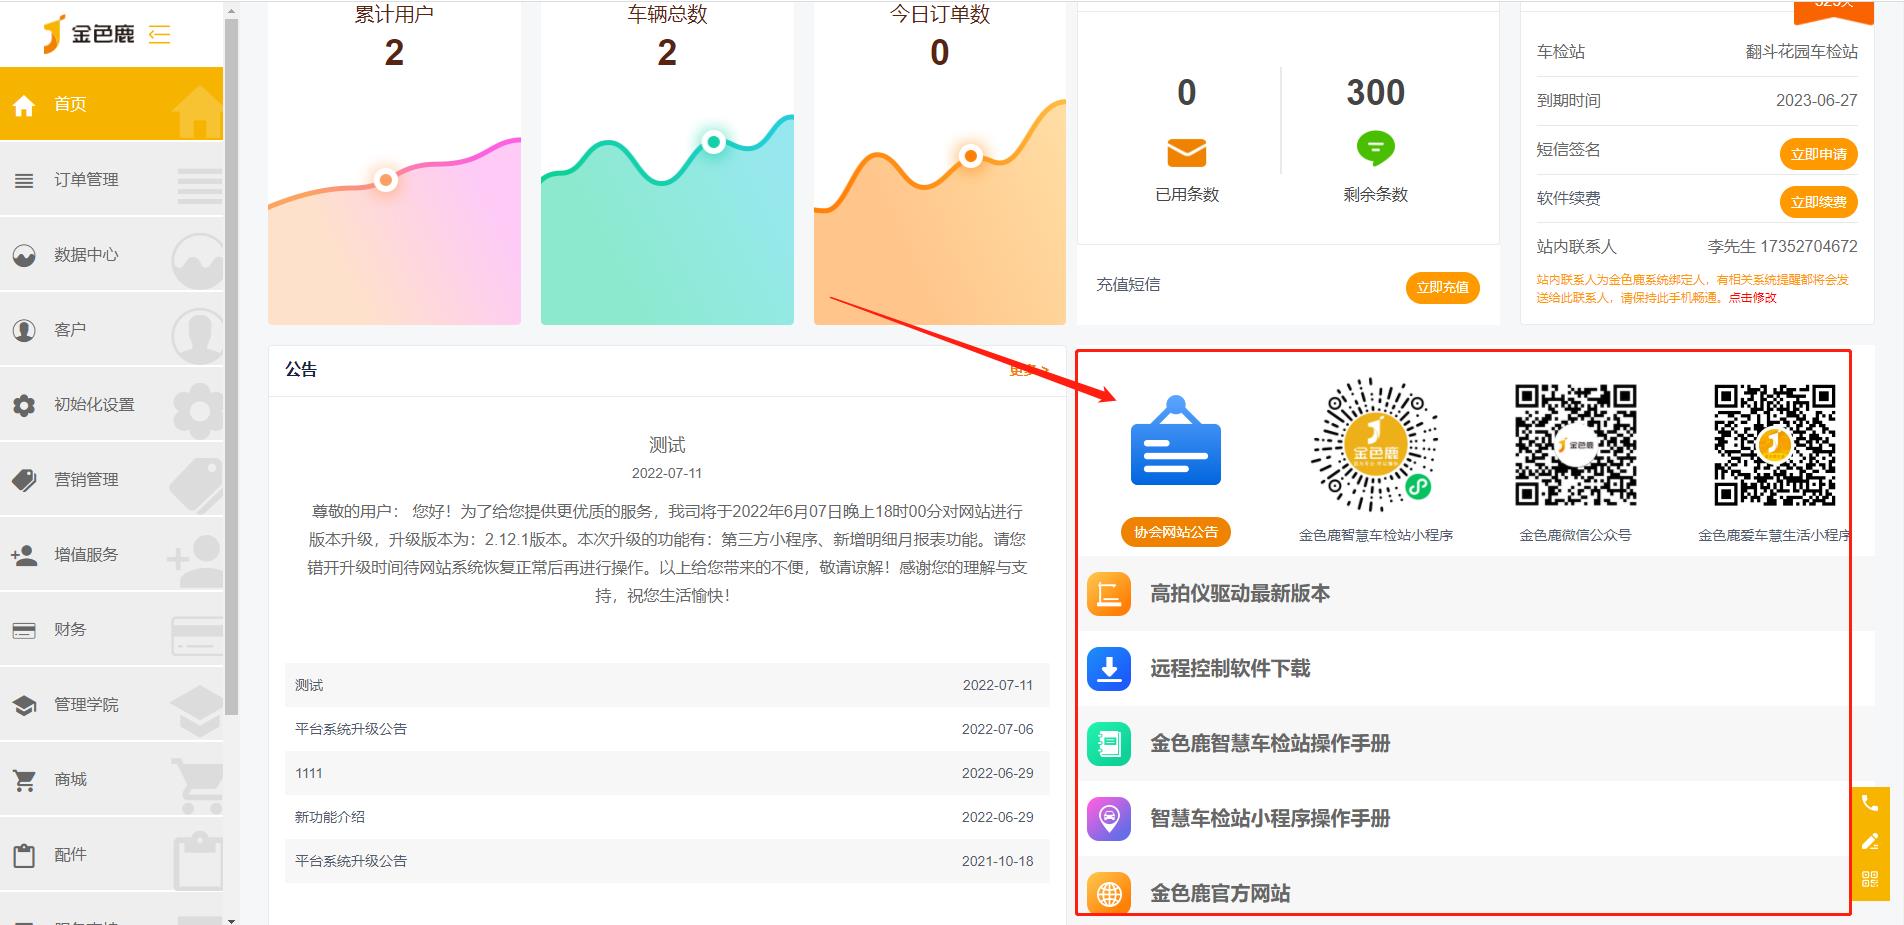Viewport: 1904px width, 925px height.
Task: Click the sidebar vertical scrollbar
Action: (232, 365)
